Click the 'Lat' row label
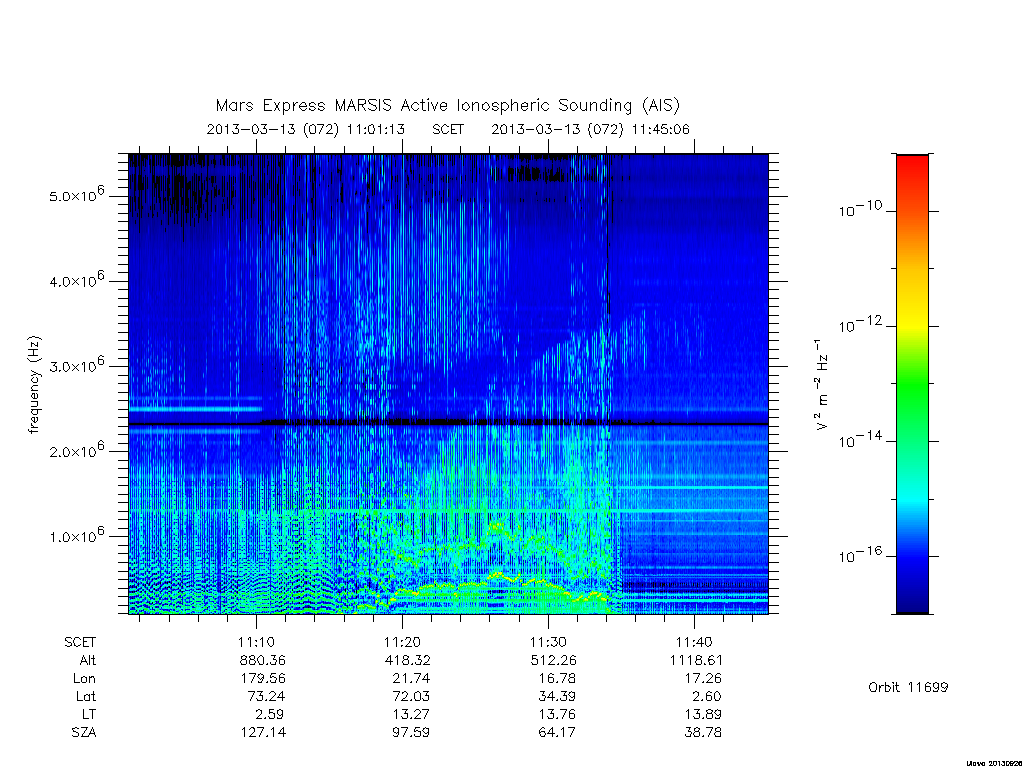 tap(86, 696)
